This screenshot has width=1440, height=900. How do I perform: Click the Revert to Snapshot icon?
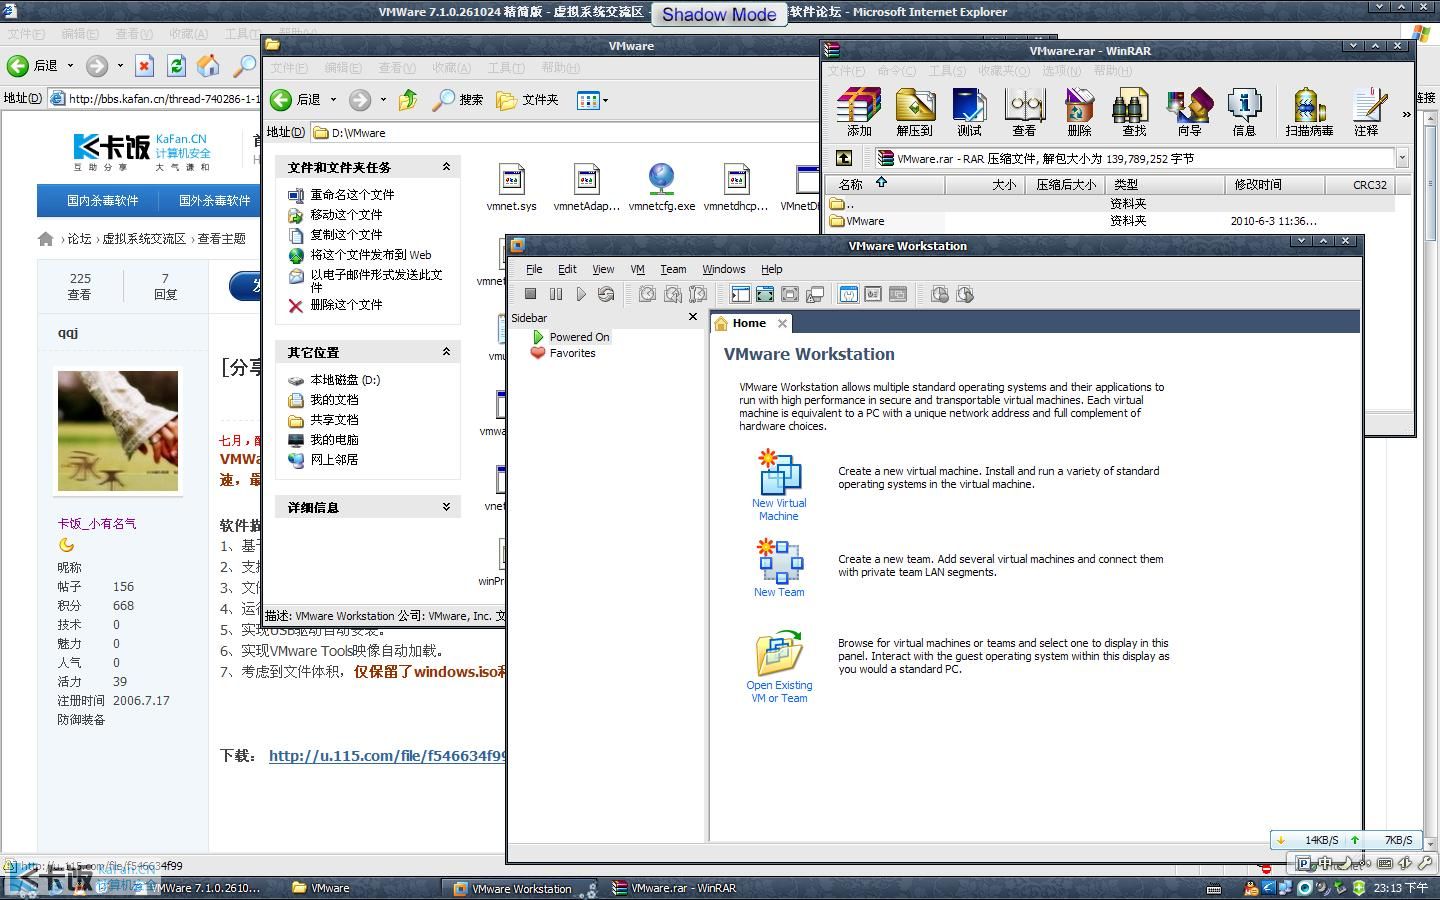pos(673,294)
